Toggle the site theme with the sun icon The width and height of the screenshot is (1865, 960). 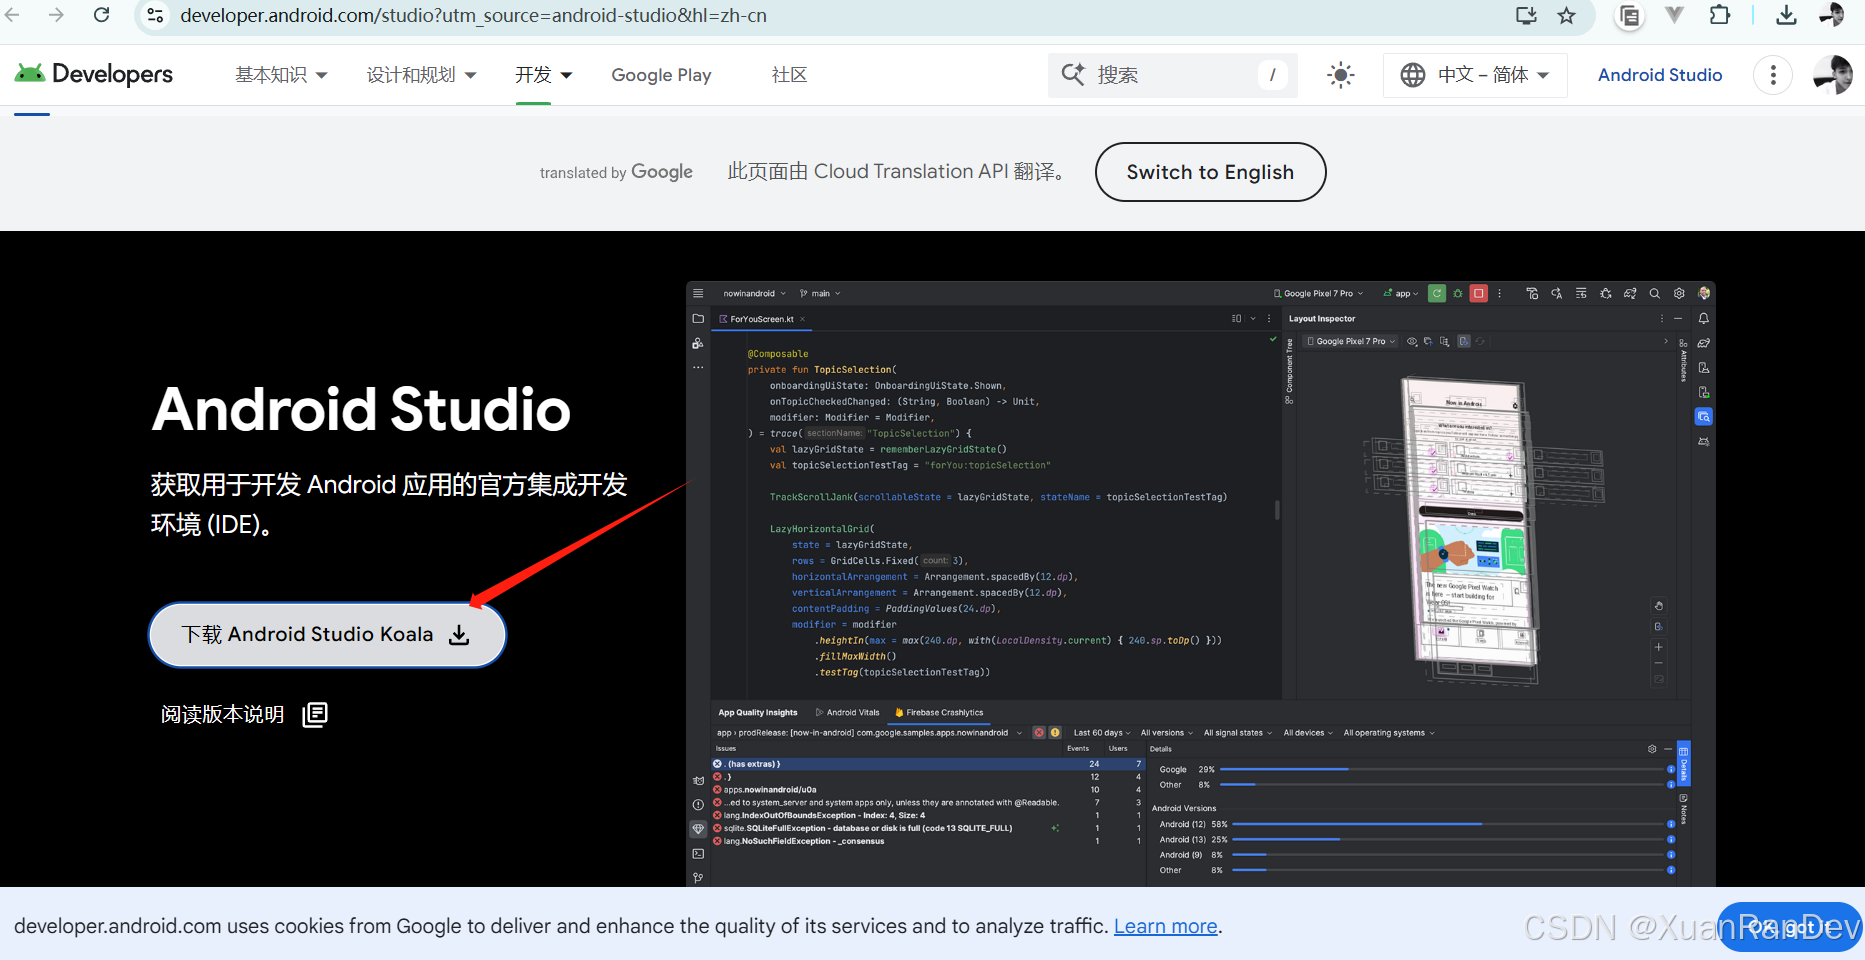(1340, 74)
